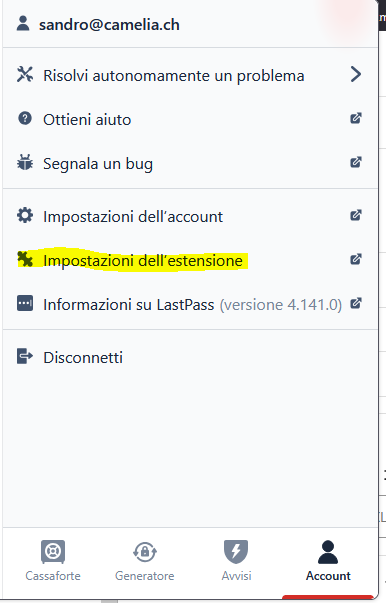
Task: Go to the Avvisi tab
Action: [x=236, y=561]
